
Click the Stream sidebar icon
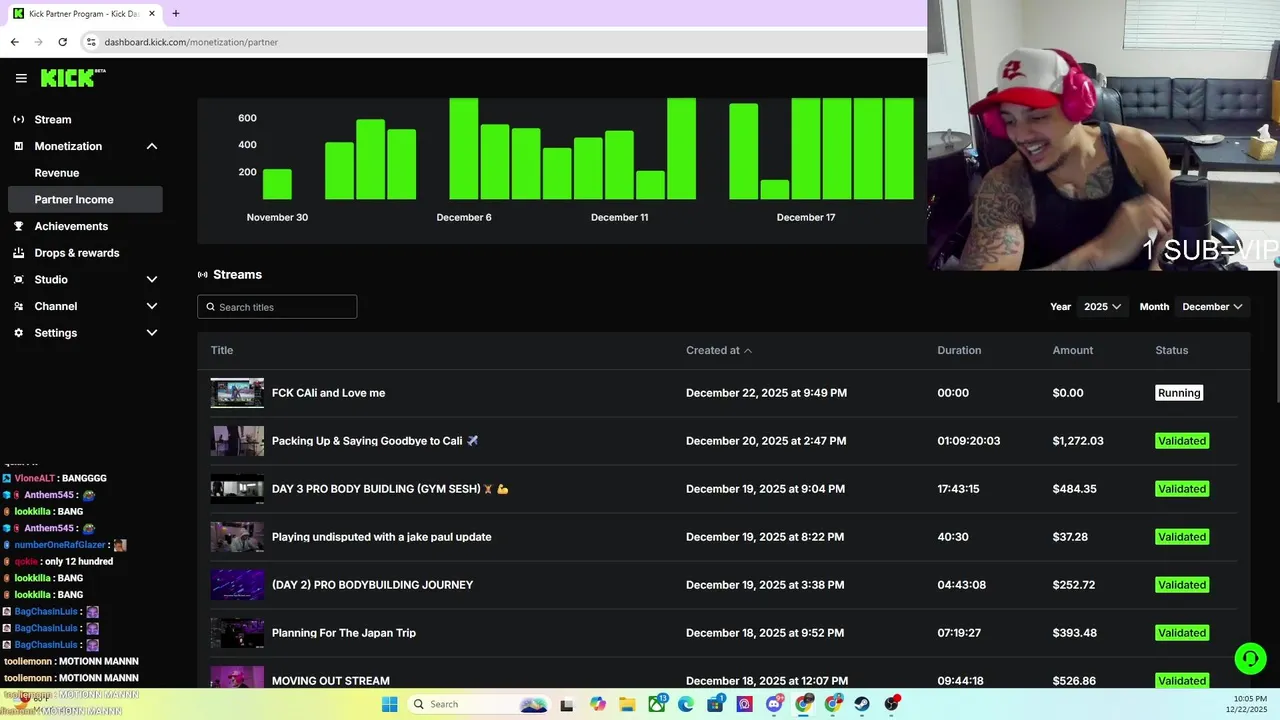point(18,119)
